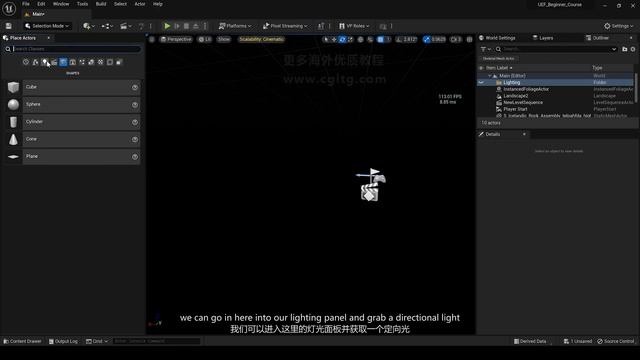Switch to the Outliner tab
The width and height of the screenshot is (640, 360).
pyautogui.click(x=598, y=38)
